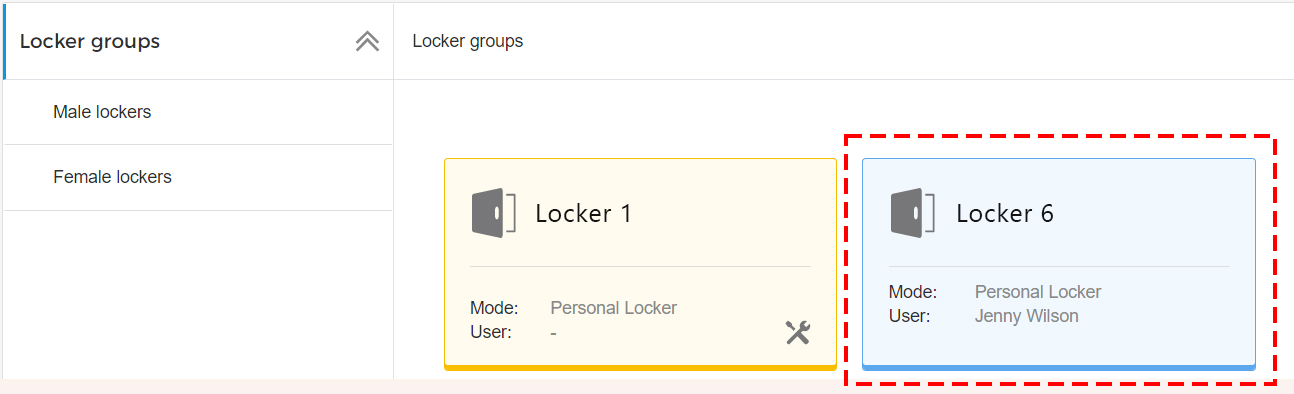The image size is (1294, 394).
Task: Click Personal Locker mode value on Locker 1
Action: [614, 308]
